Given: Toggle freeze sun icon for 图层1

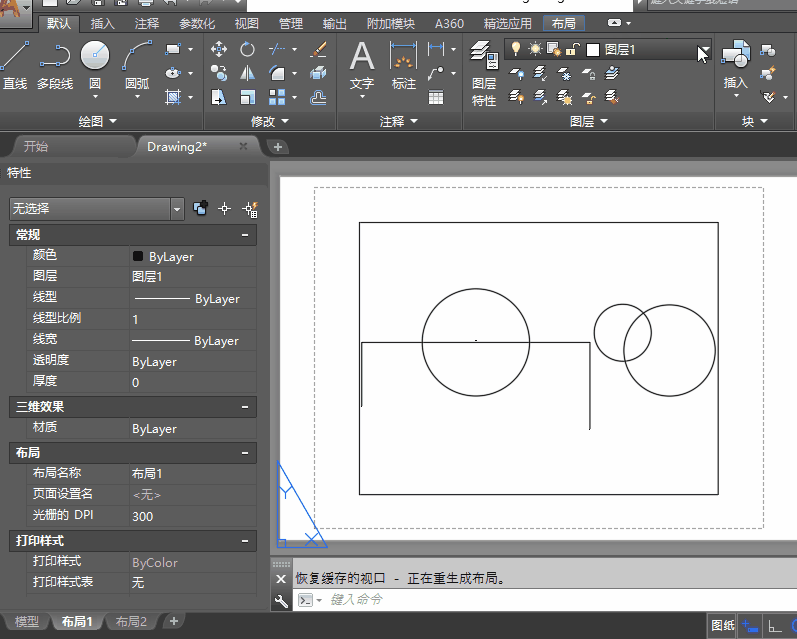Looking at the screenshot, I should tap(535, 49).
